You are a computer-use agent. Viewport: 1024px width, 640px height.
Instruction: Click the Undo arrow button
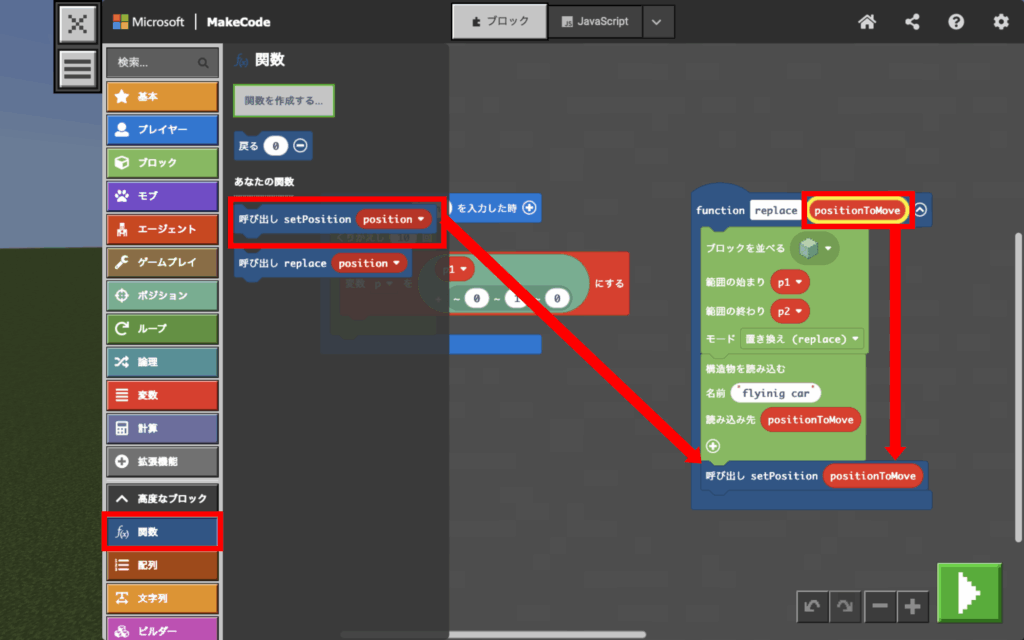811,606
